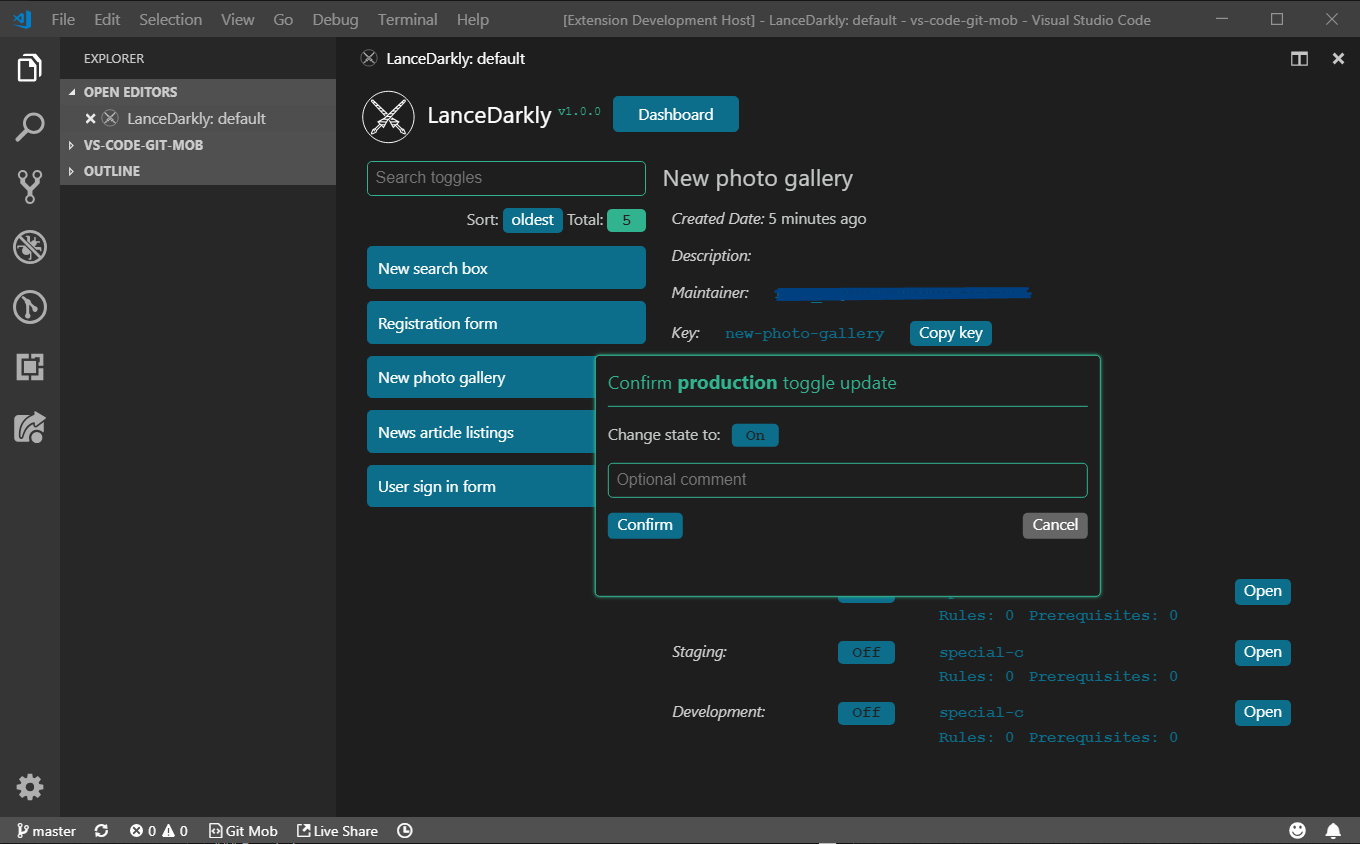Screen dimensions: 1360x844
Task: Click the Total count badge showing 5
Action: (x=626, y=220)
